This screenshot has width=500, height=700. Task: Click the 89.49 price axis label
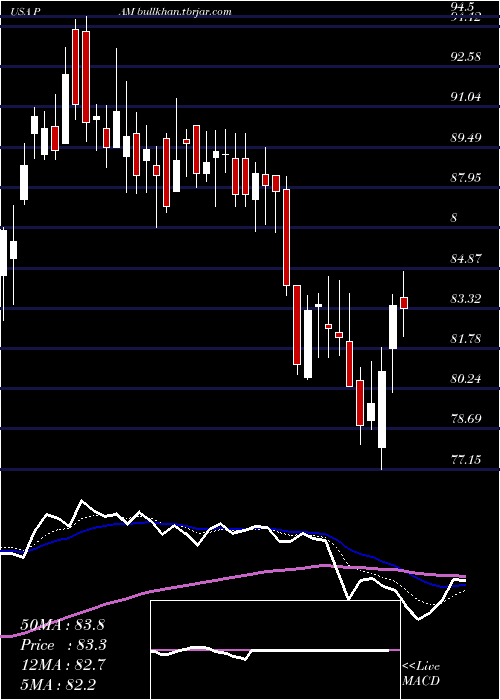466,138
